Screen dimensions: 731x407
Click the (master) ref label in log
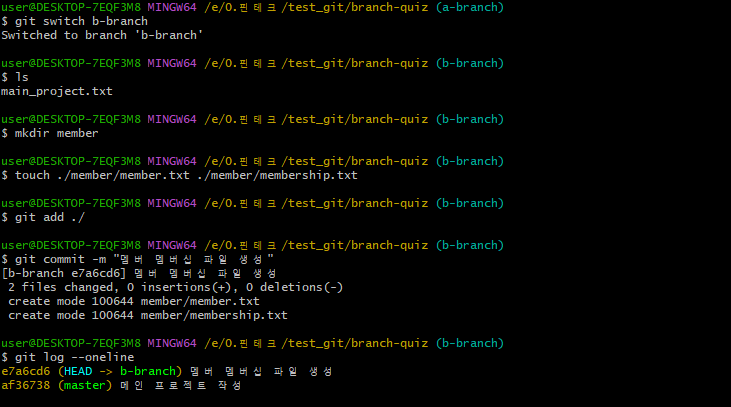coord(85,386)
